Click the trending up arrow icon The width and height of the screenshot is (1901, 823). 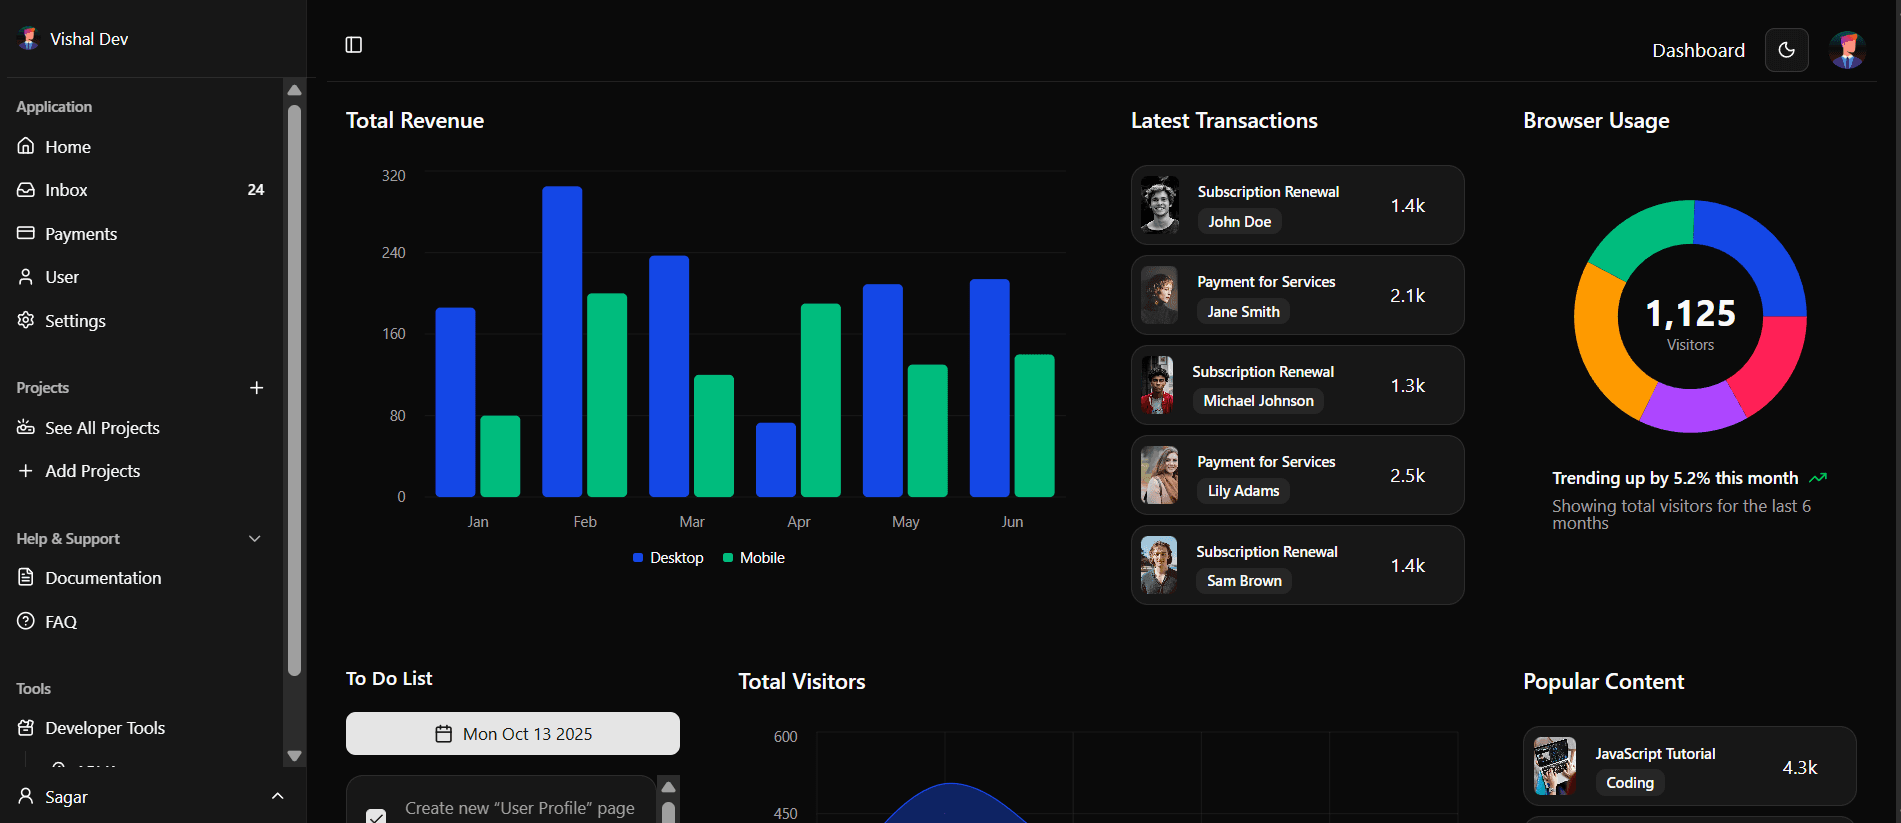click(1818, 478)
